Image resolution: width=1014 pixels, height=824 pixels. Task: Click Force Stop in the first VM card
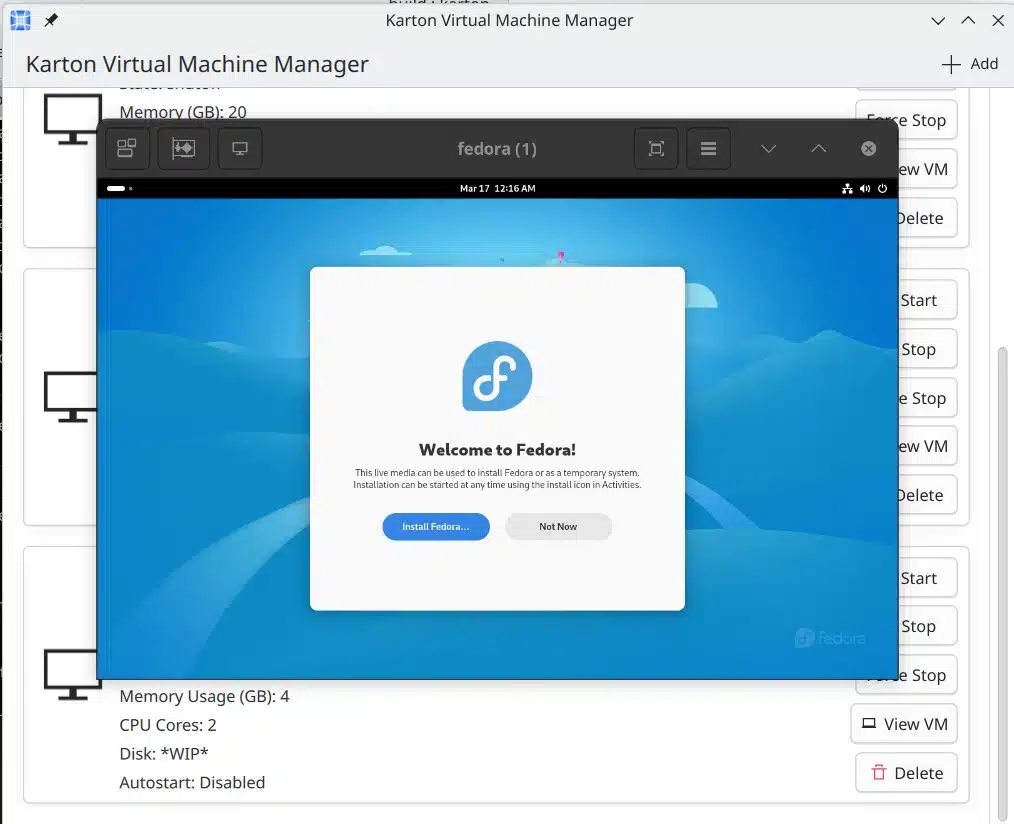pos(906,120)
